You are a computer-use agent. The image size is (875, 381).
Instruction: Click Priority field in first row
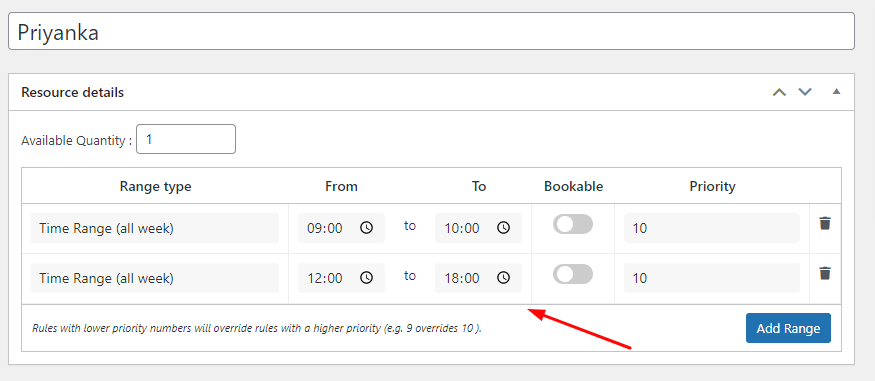pyautogui.click(x=711, y=228)
